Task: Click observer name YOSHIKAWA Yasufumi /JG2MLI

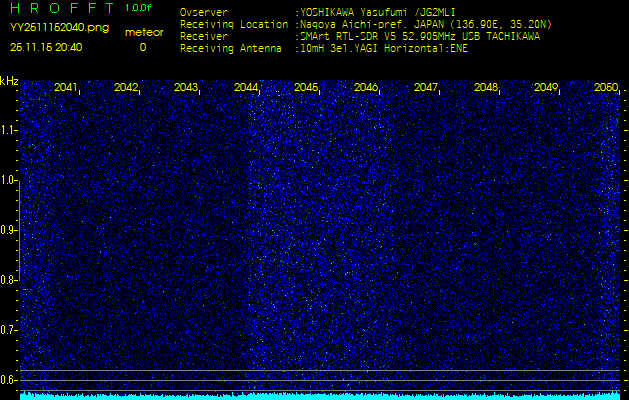Action: [378, 12]
